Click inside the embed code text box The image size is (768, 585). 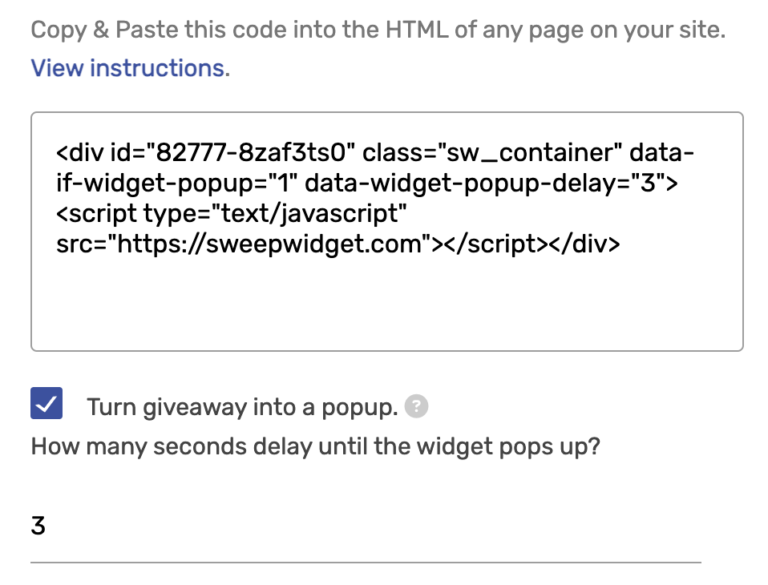[387, 231]
